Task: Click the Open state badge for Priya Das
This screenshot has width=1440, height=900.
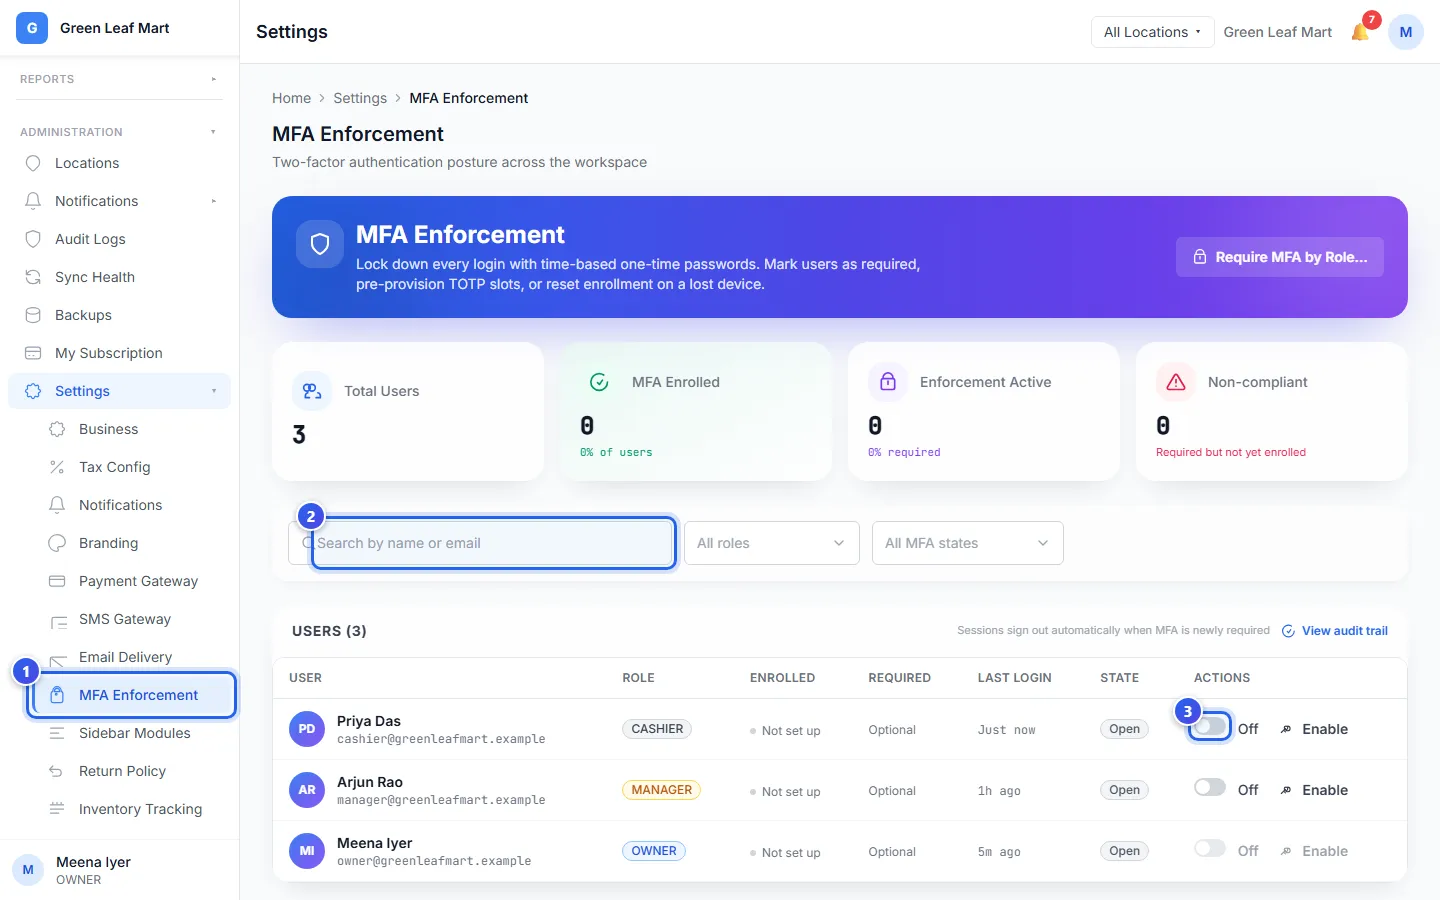Action: coord(1124,729)
